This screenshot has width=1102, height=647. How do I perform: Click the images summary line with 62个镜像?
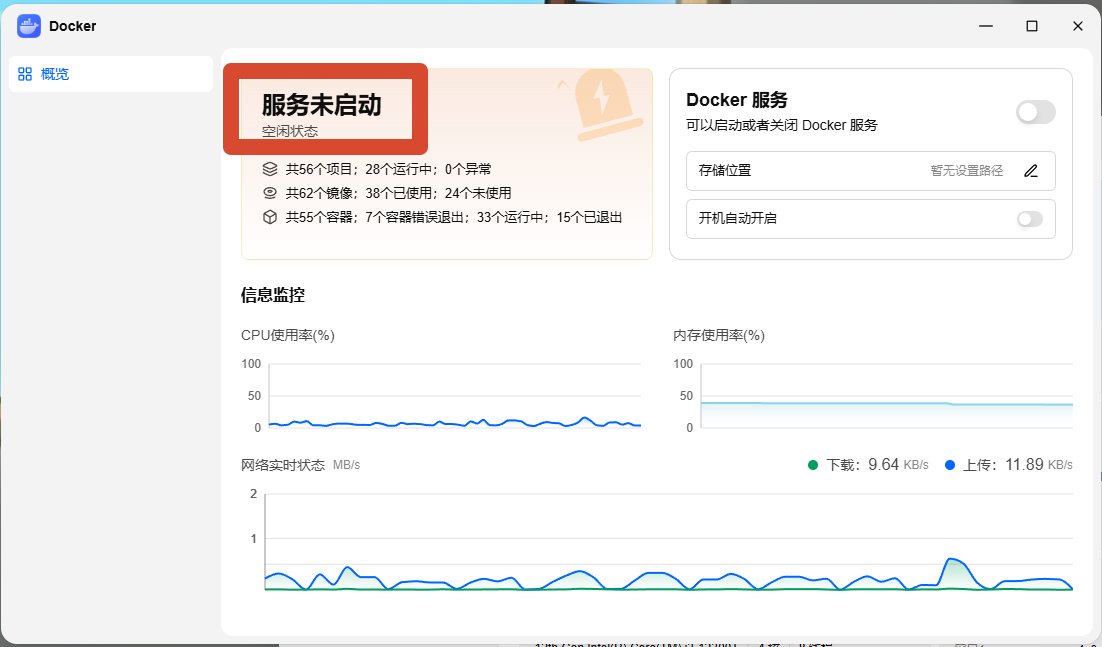coord(398,193)
